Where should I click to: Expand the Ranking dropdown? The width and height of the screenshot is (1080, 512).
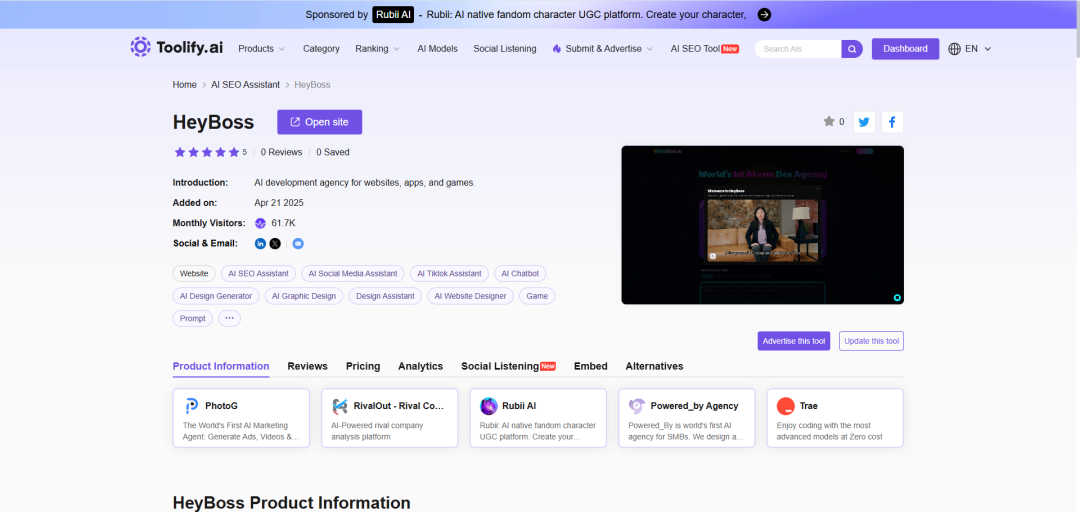click(x=377, y=49)
